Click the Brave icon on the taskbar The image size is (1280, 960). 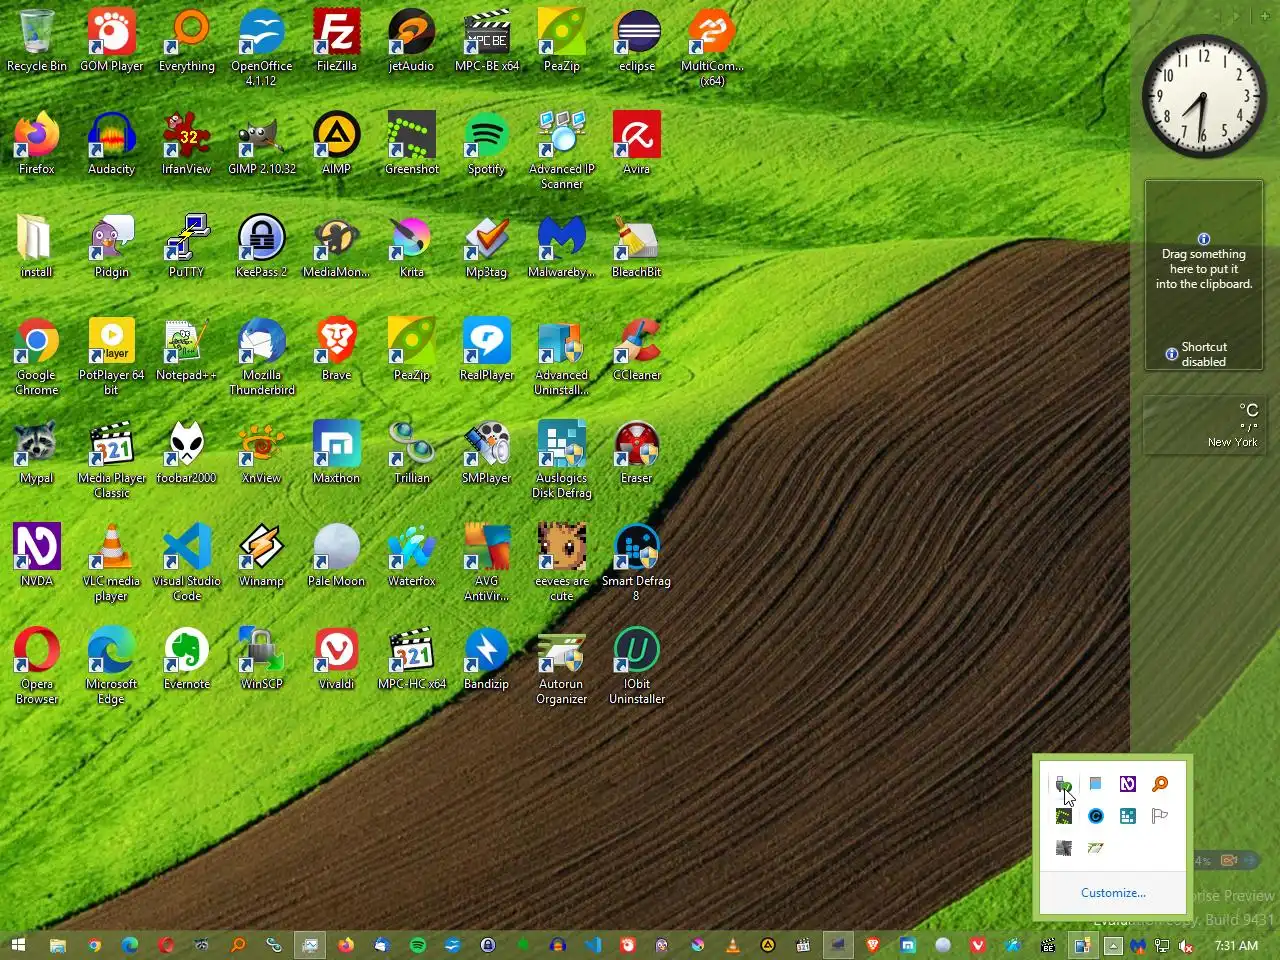[x=873, y=945]
